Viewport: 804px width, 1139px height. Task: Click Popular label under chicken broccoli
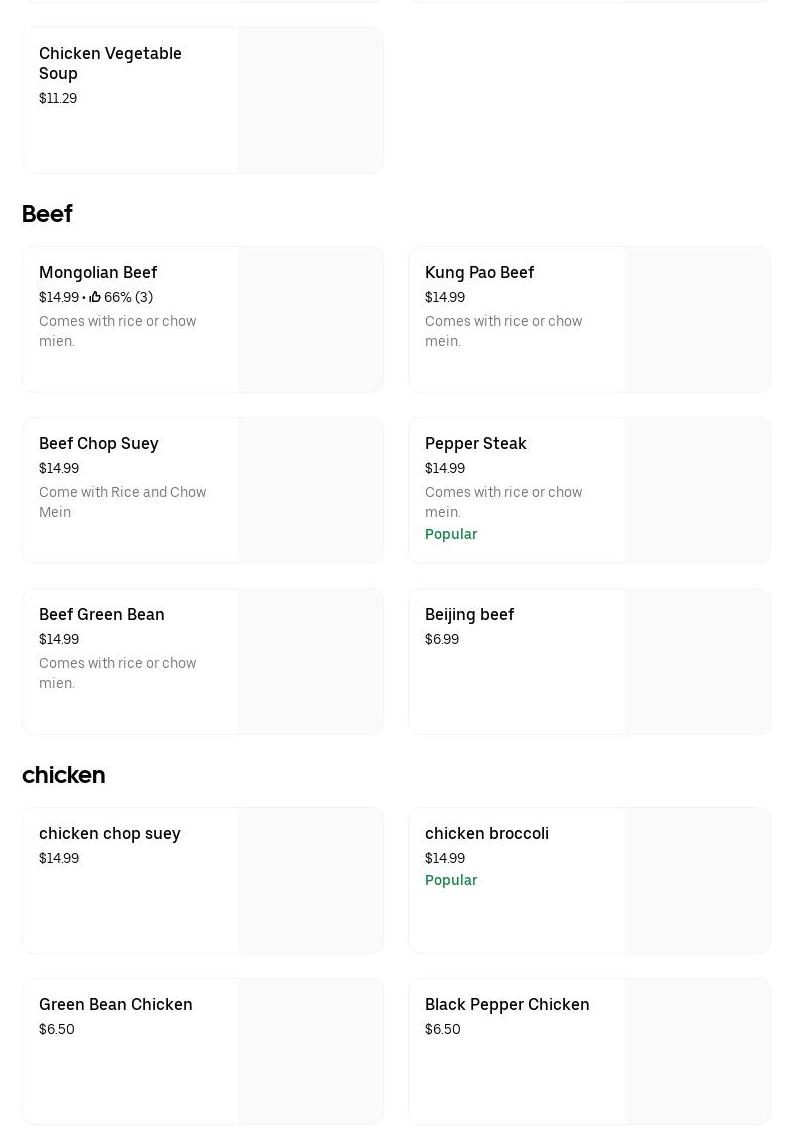(x=451, y=880)
